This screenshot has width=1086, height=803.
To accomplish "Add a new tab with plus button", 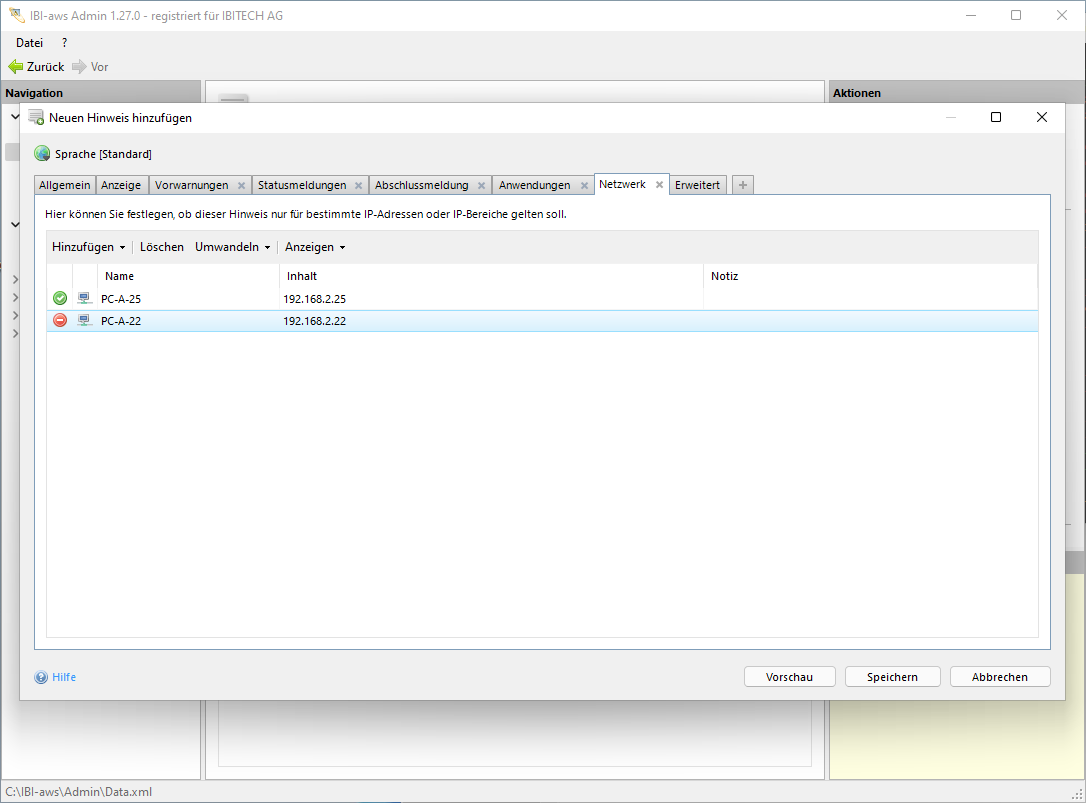I will tap(743, 185).
